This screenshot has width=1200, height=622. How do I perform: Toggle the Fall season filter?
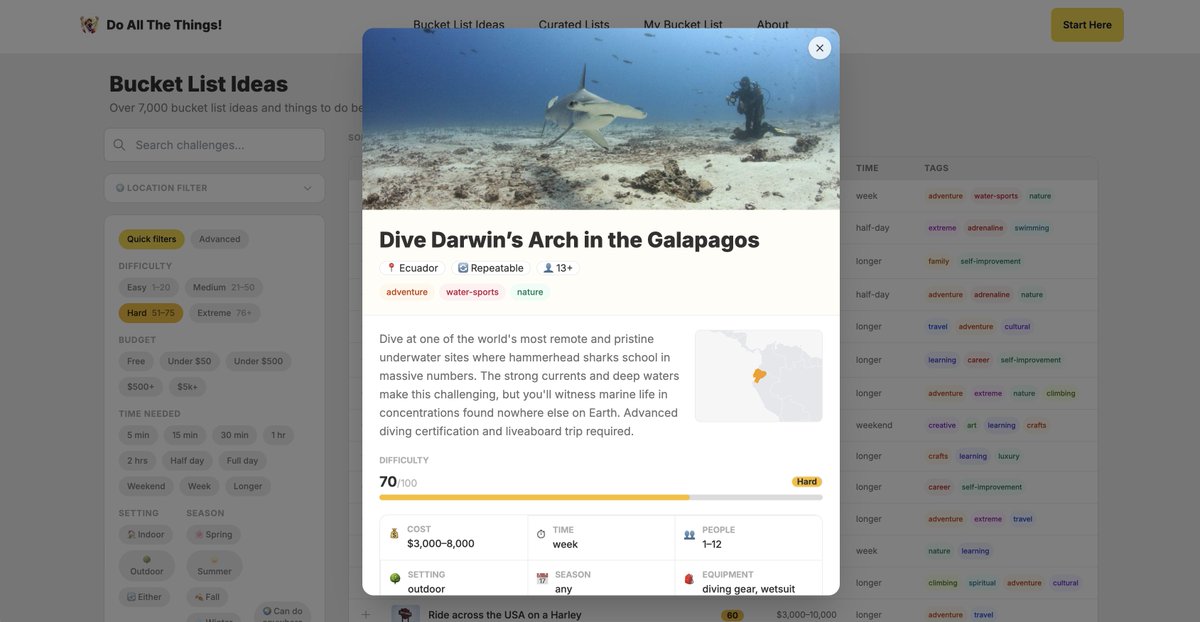(x=207, y=597)
